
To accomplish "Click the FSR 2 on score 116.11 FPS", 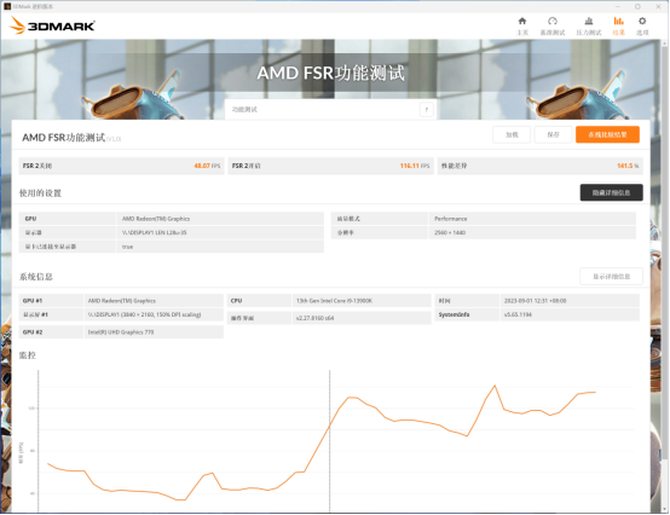I will tap(414, 166).
